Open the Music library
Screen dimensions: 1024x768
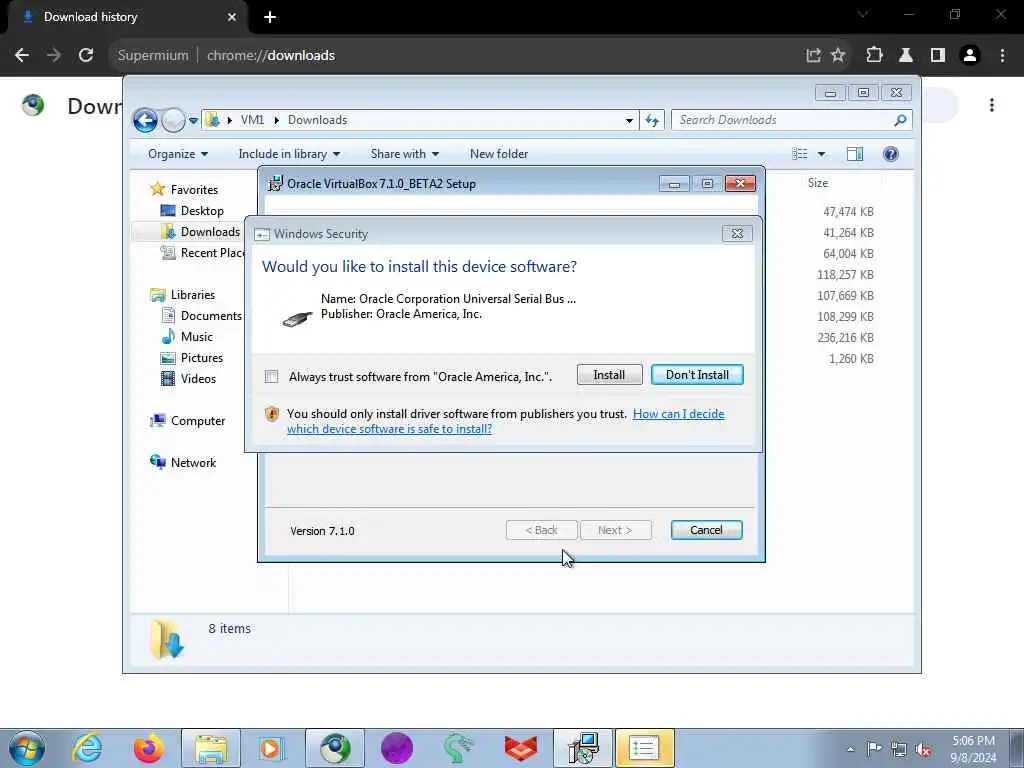197,337
